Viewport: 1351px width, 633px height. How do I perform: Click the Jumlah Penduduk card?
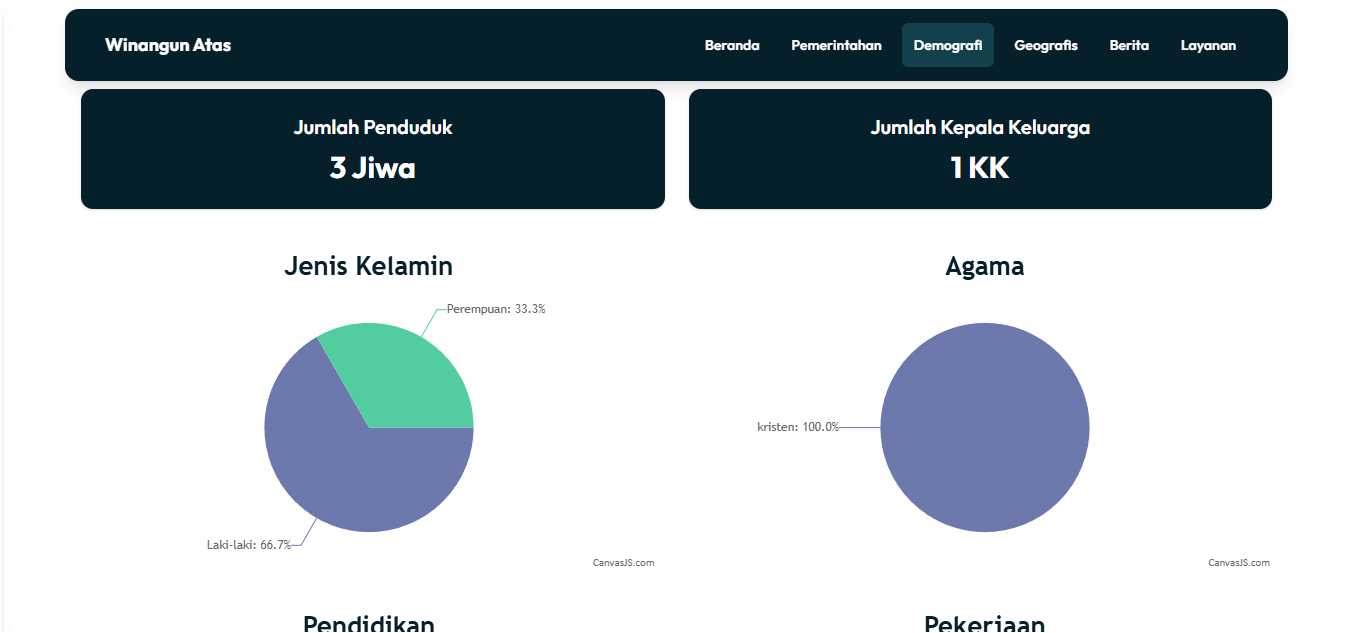point(373,149)
